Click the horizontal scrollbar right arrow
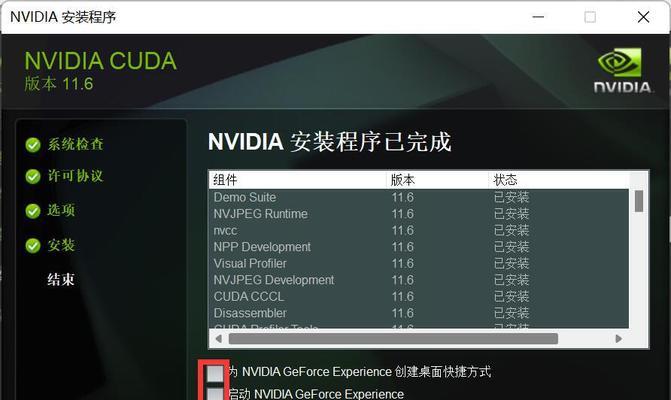Screen dimensions: 671x400 click(618, 339)
